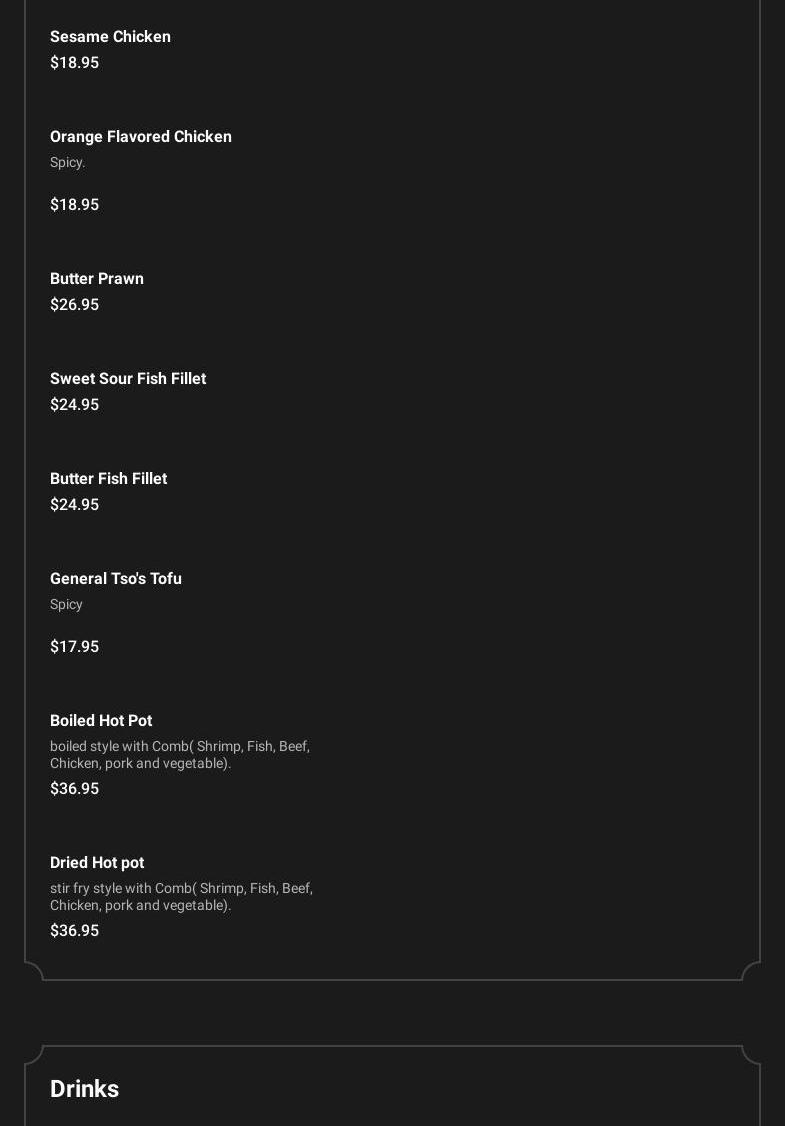Click the $36.95 price under Boiled Hot Pot

[74, 789]
